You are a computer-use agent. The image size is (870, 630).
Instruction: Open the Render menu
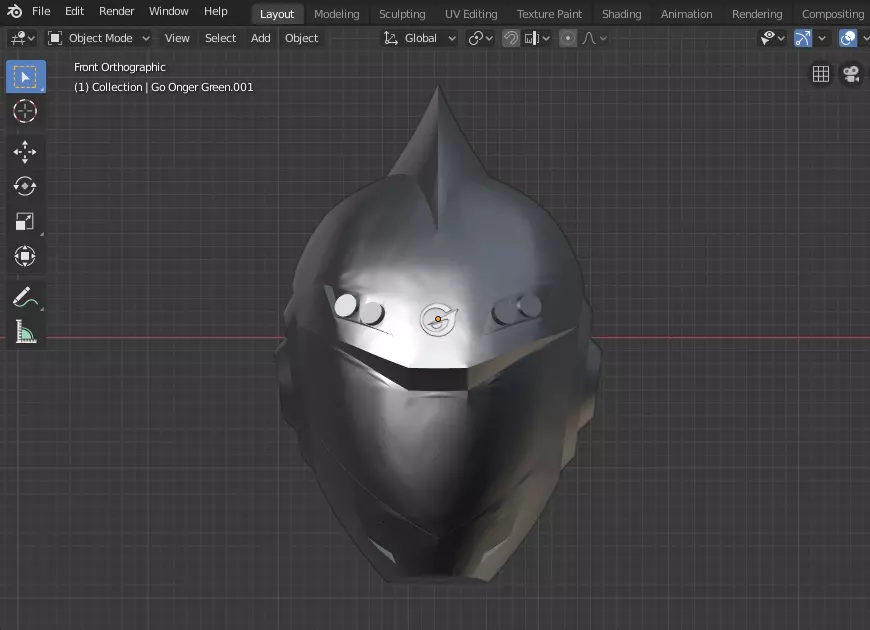point(117,11)
